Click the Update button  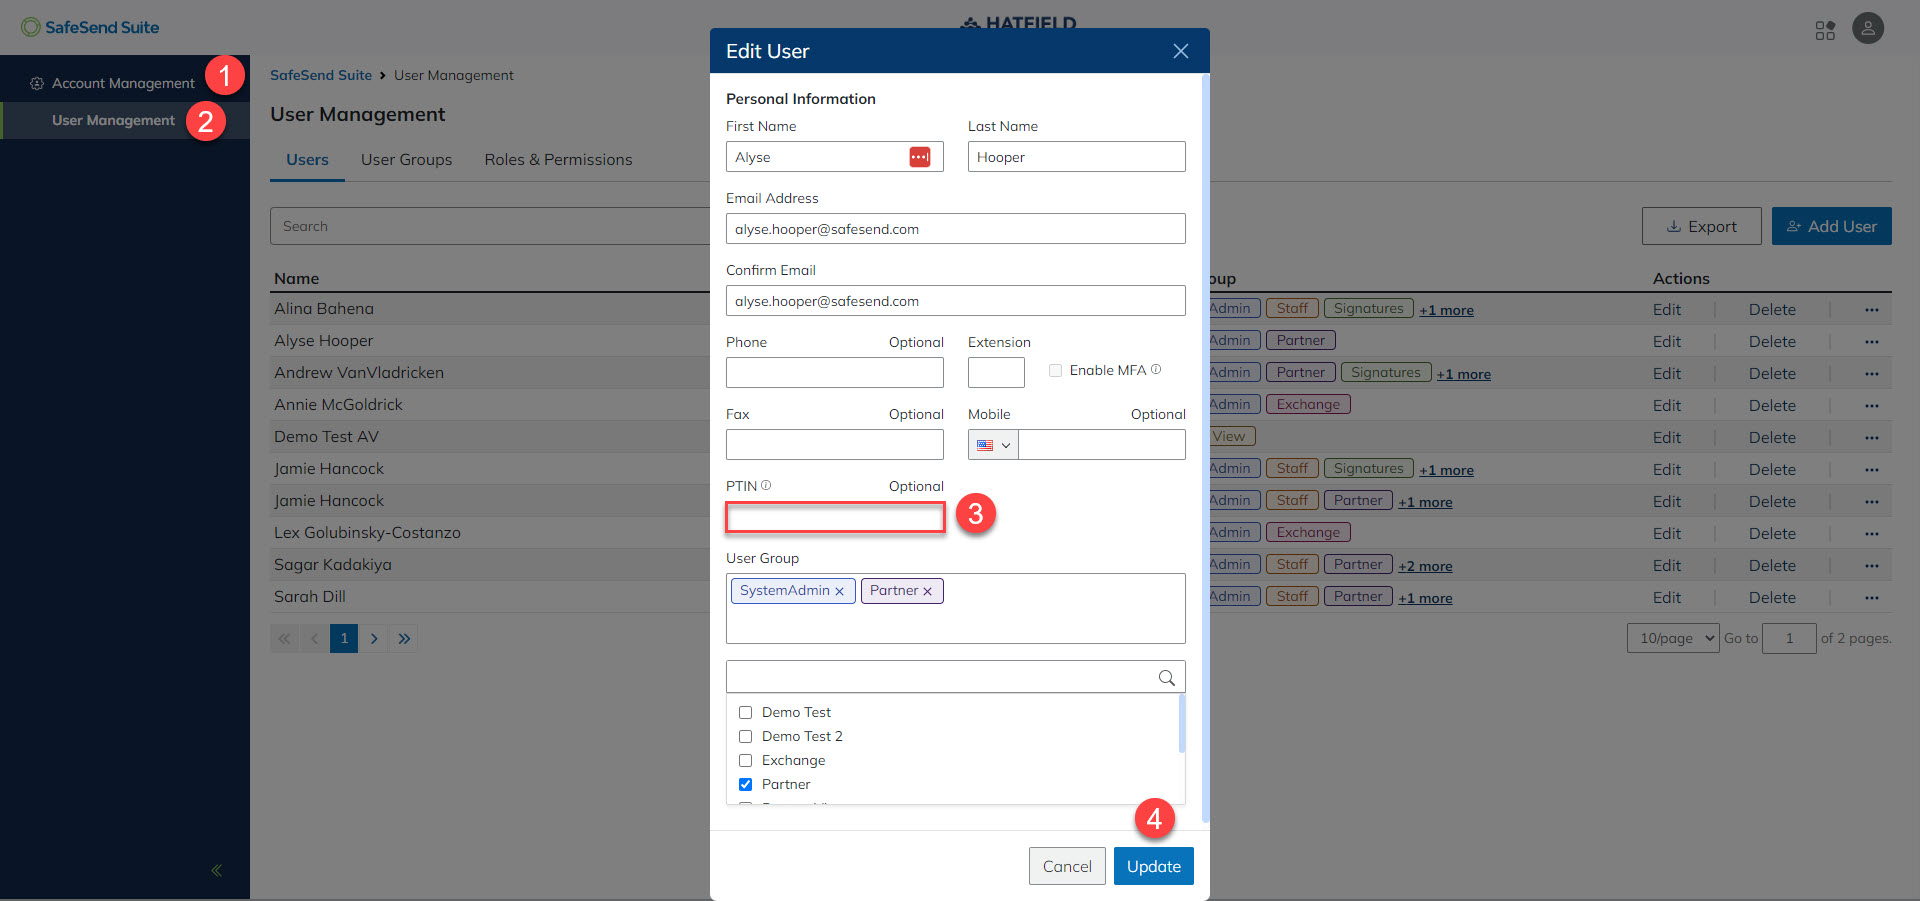1153,866
